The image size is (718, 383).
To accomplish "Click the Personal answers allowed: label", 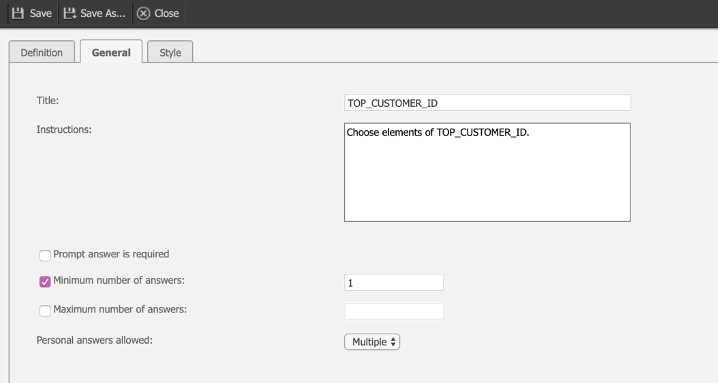I will [x=94, y=340].
